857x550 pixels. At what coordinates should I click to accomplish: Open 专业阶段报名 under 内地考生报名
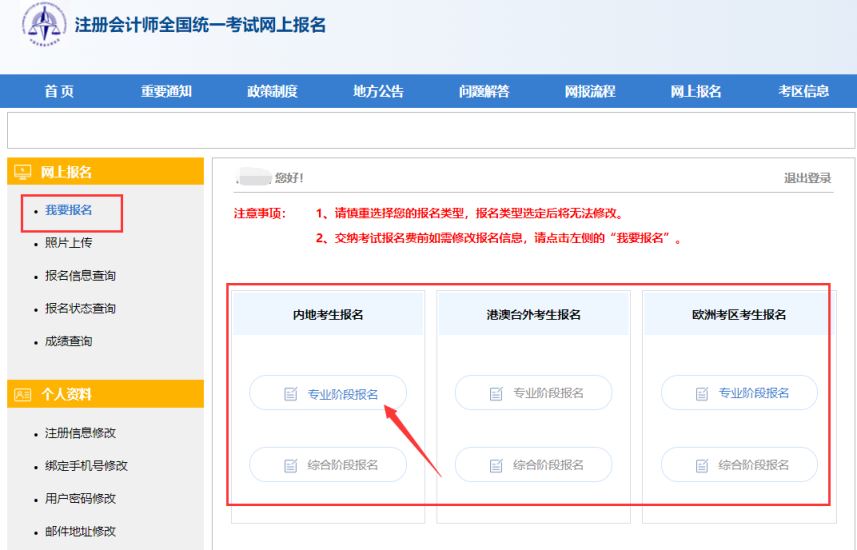click(x=328, y=393)
